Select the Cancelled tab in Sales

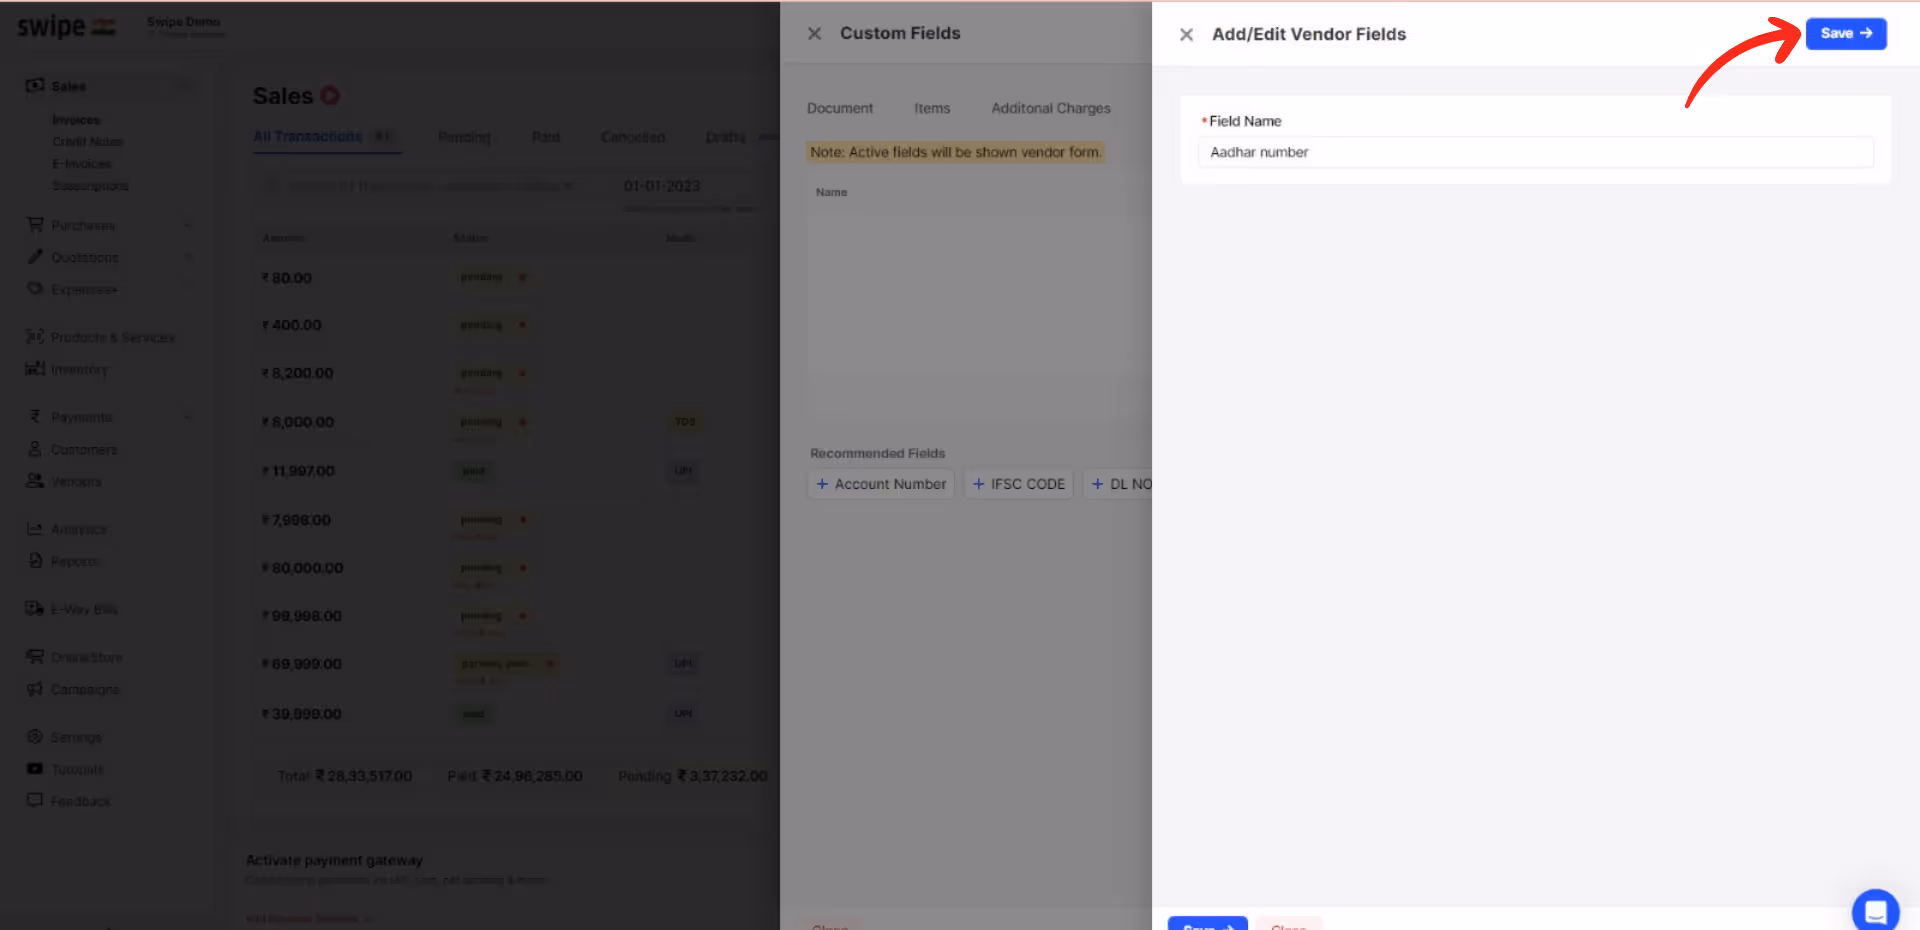633,137
